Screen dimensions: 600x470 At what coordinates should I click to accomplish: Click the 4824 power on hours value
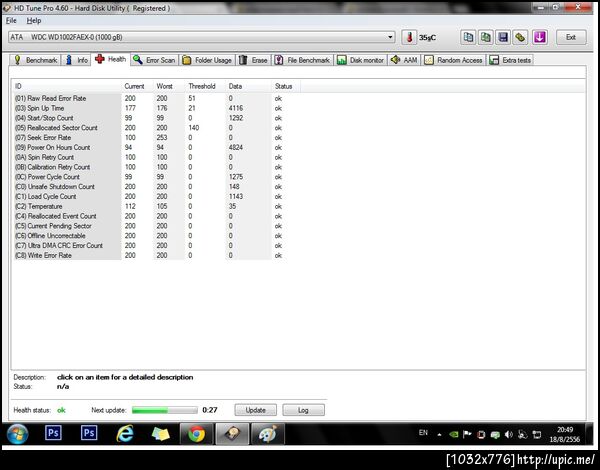(236, 147)
